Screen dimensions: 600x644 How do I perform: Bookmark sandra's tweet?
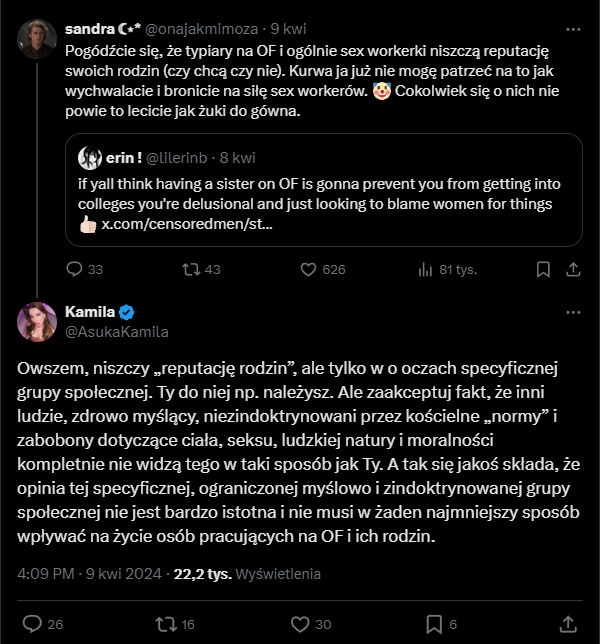coord(543,269)
